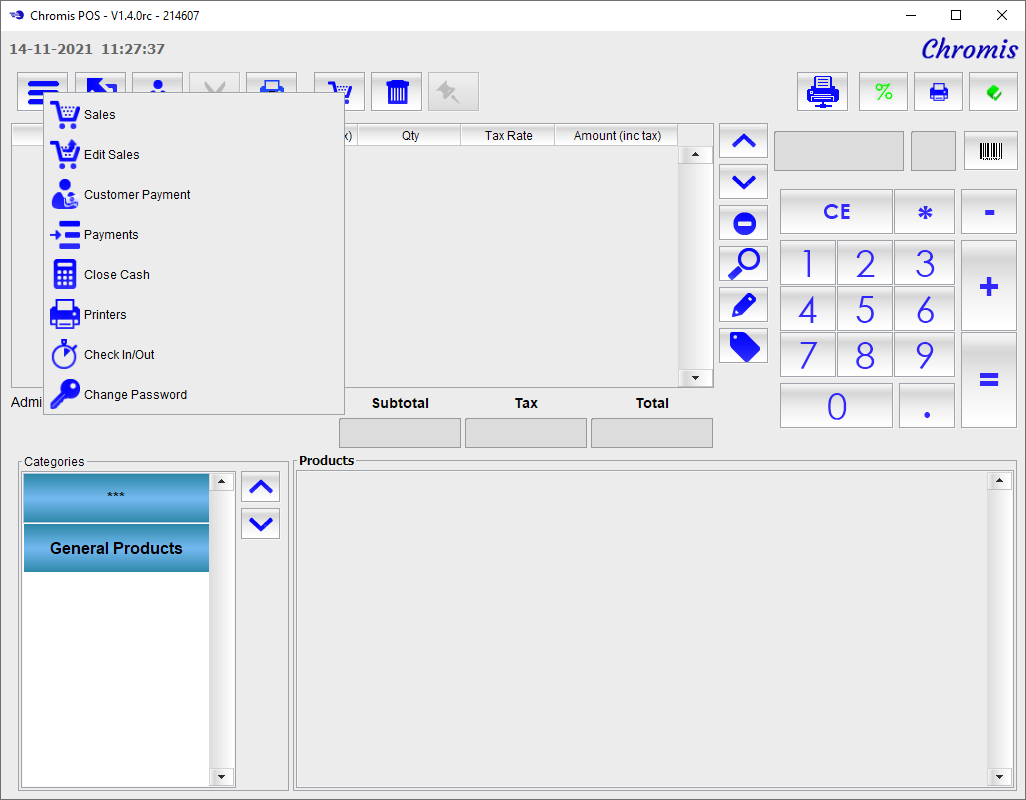Image resolution: width=1026 pixels, height=800 pixels.
Task: Click the magnifier product search button
Action: click(x=744, y=264)
